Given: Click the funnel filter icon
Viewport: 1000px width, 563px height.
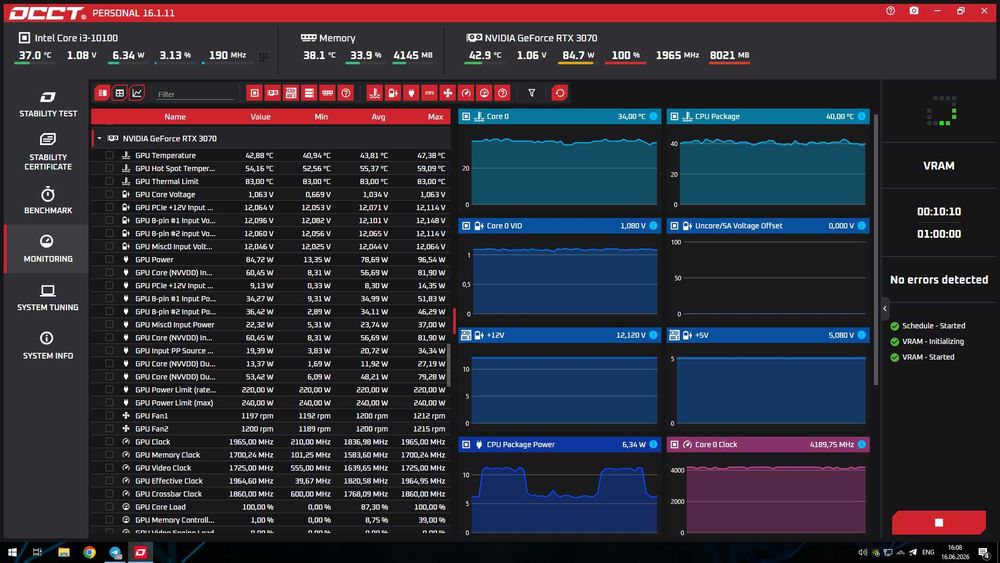Looking at the screenshot, I should coord(531,93).
